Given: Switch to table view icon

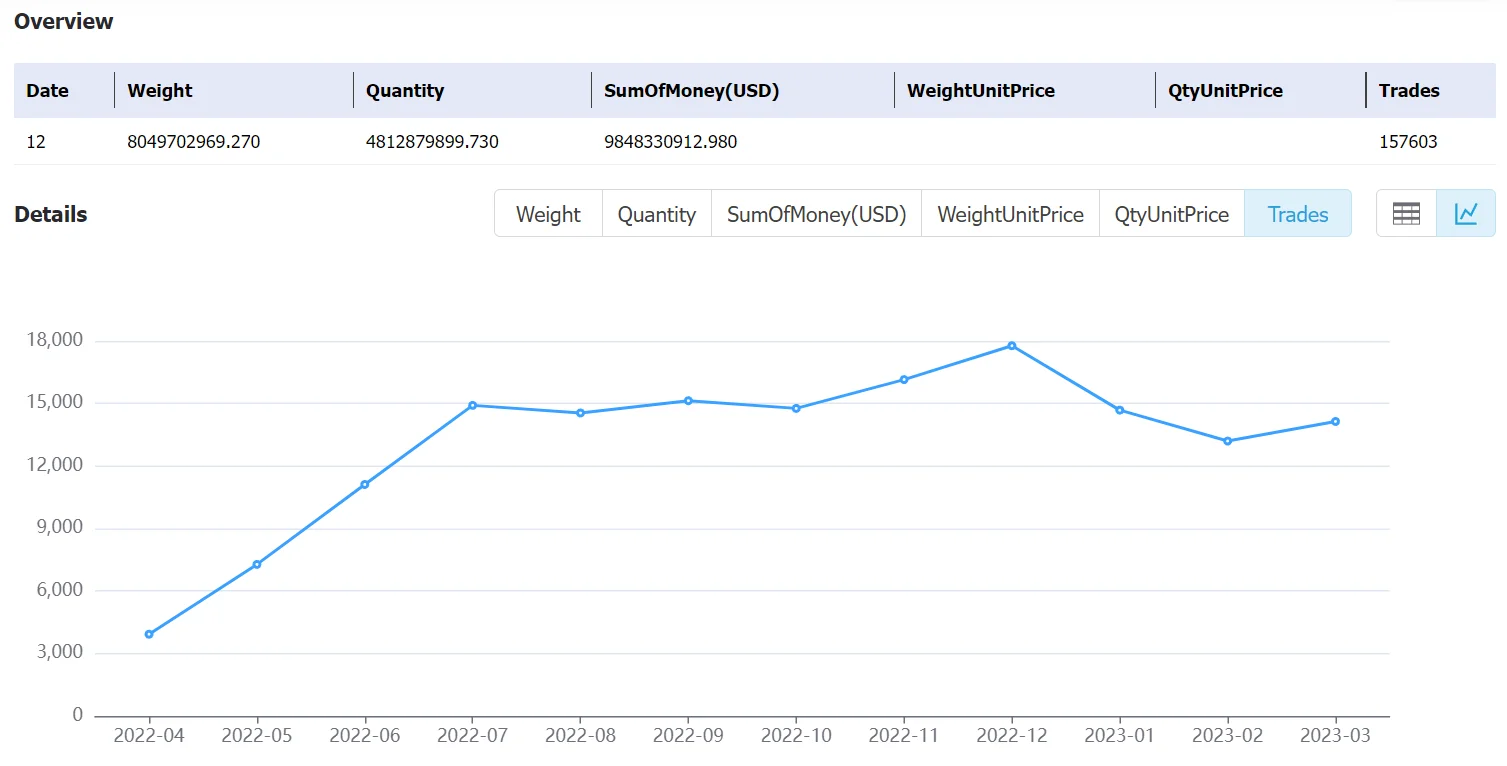Looking at the screenshot, I should [1406, 213].
